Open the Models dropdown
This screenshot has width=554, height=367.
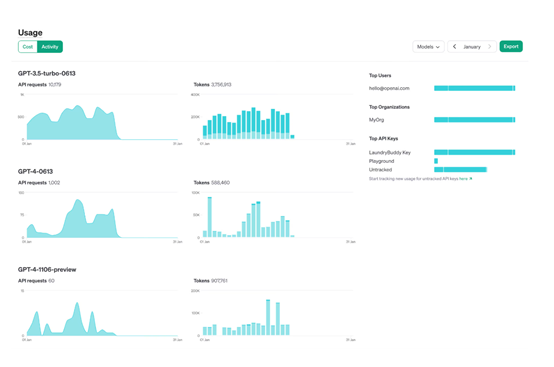pyautogui.click(x=428, y=47)
